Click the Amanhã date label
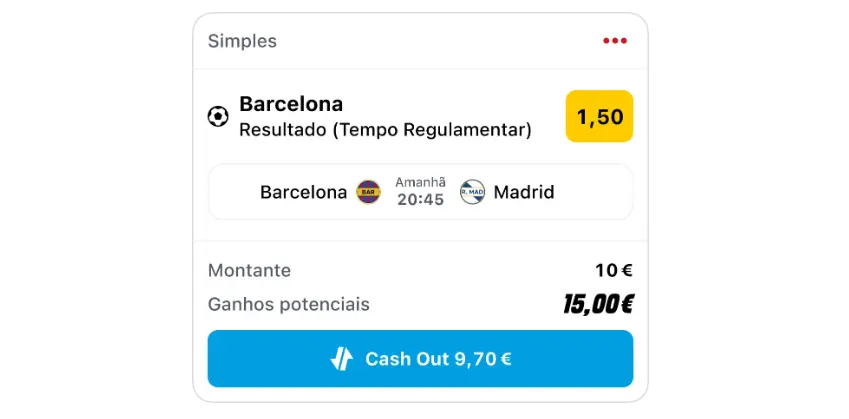 420,182
